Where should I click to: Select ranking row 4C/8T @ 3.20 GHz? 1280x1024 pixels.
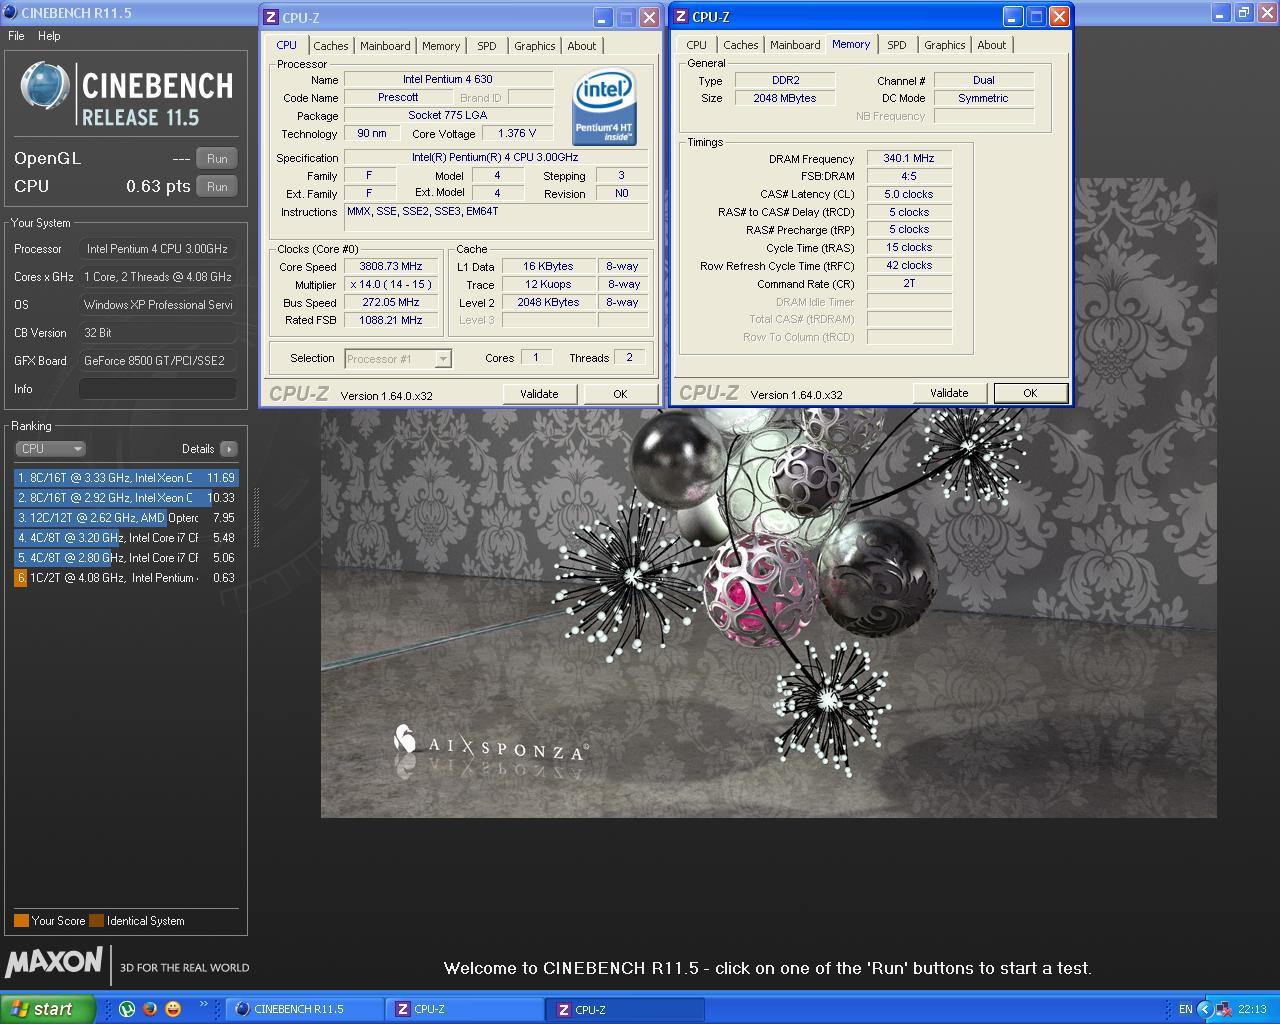coord(126,538)
